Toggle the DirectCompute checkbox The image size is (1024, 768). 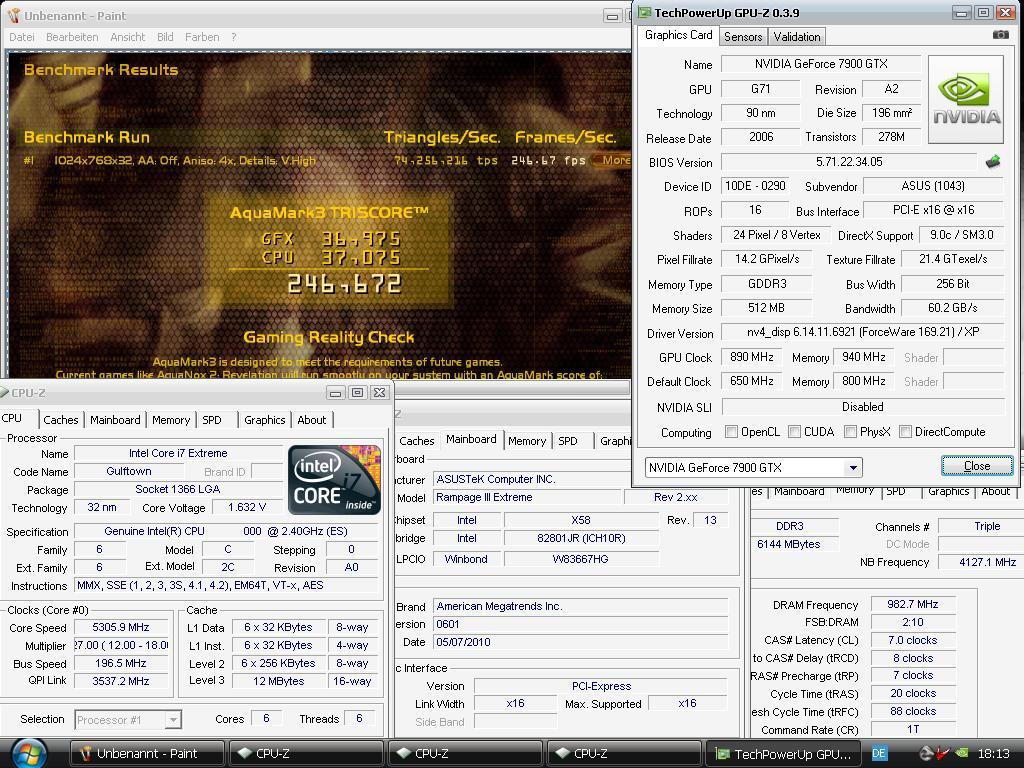point(905,432)
